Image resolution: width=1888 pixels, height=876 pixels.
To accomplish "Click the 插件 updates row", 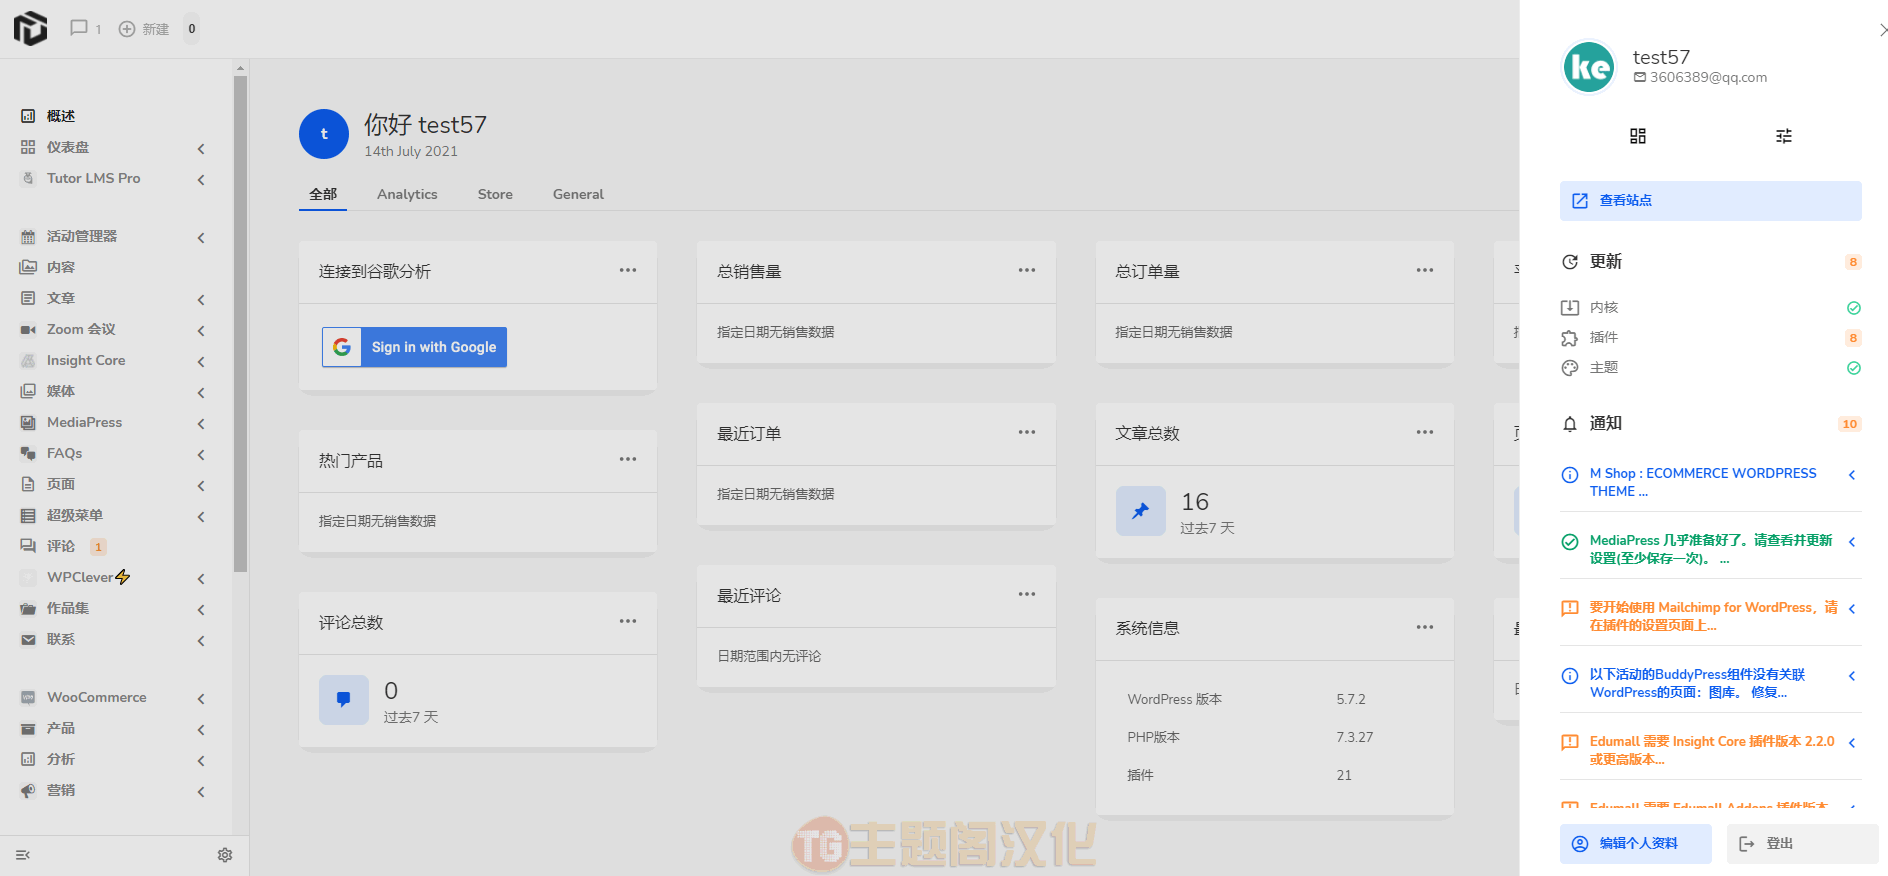I will [1711, 338].
